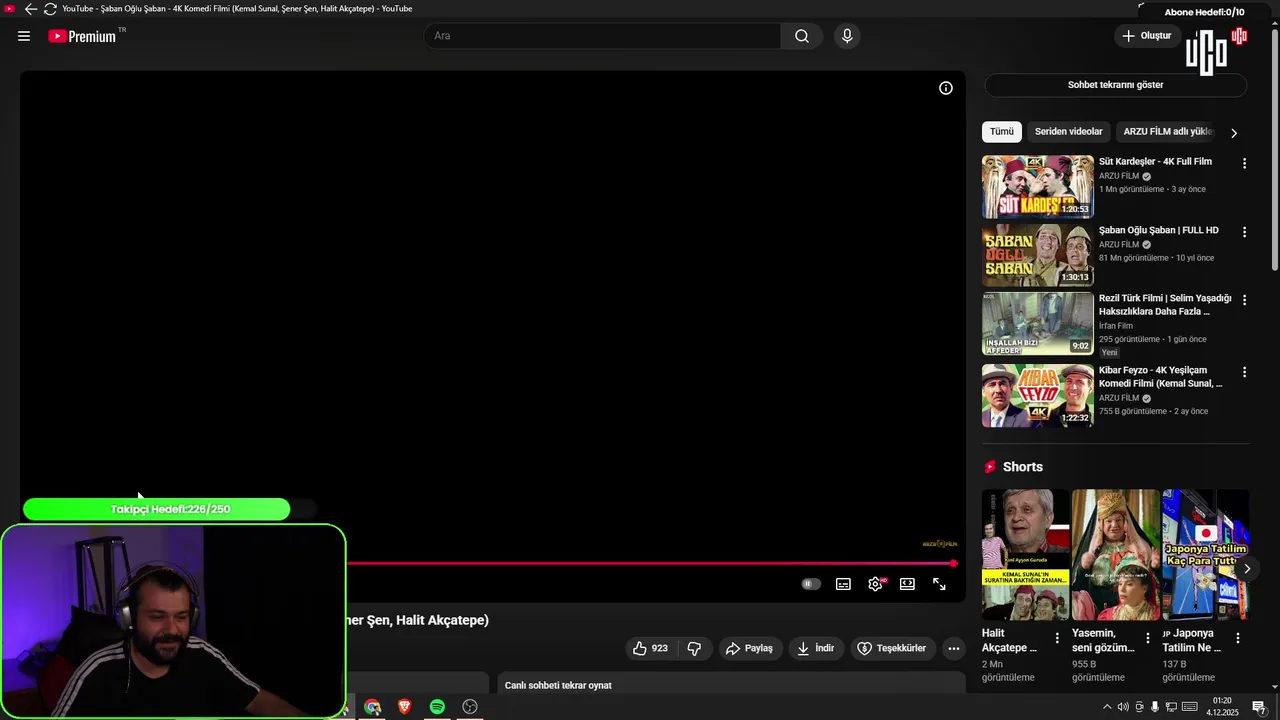Start voice search with microphone icon

tap(847, 36)
